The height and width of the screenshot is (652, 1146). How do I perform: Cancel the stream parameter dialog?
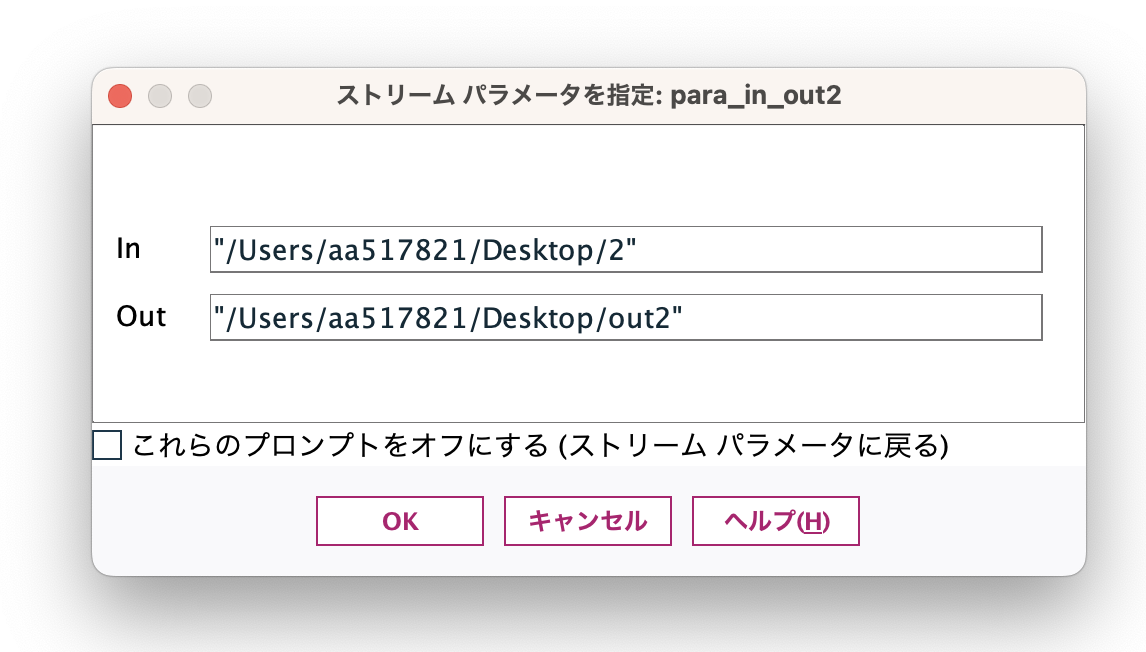[587, 520]
